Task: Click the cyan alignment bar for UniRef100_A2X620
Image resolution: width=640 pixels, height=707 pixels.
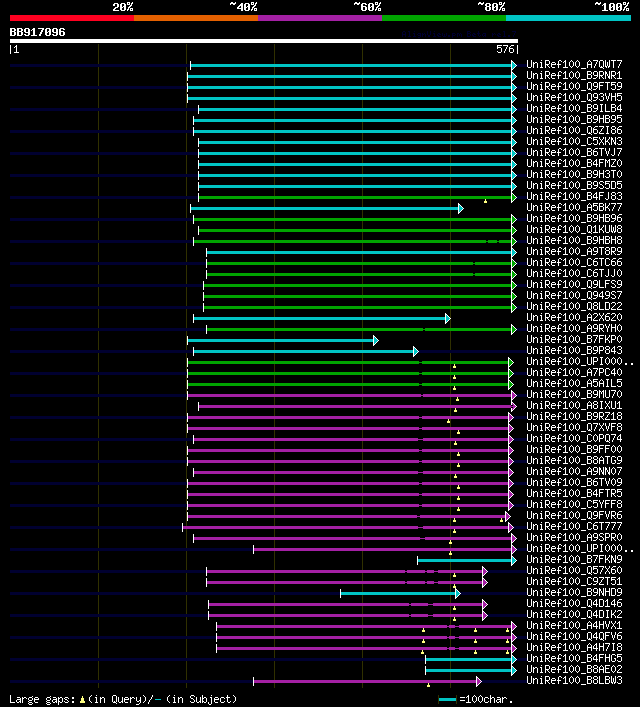Action: tap(322, 318)
